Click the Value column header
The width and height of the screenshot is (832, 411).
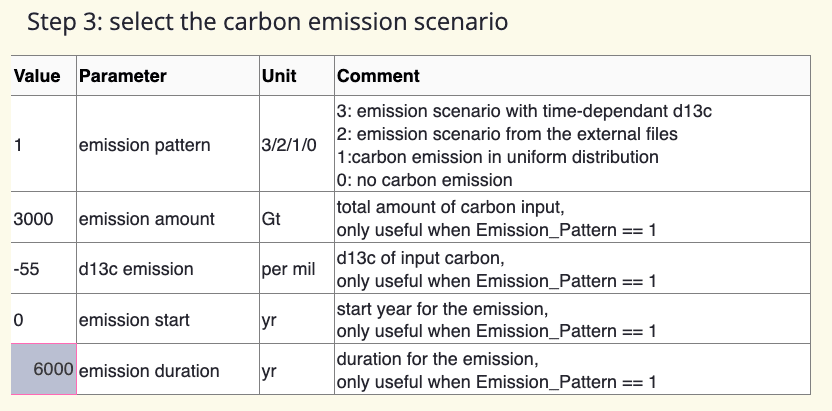coord(37,76)
